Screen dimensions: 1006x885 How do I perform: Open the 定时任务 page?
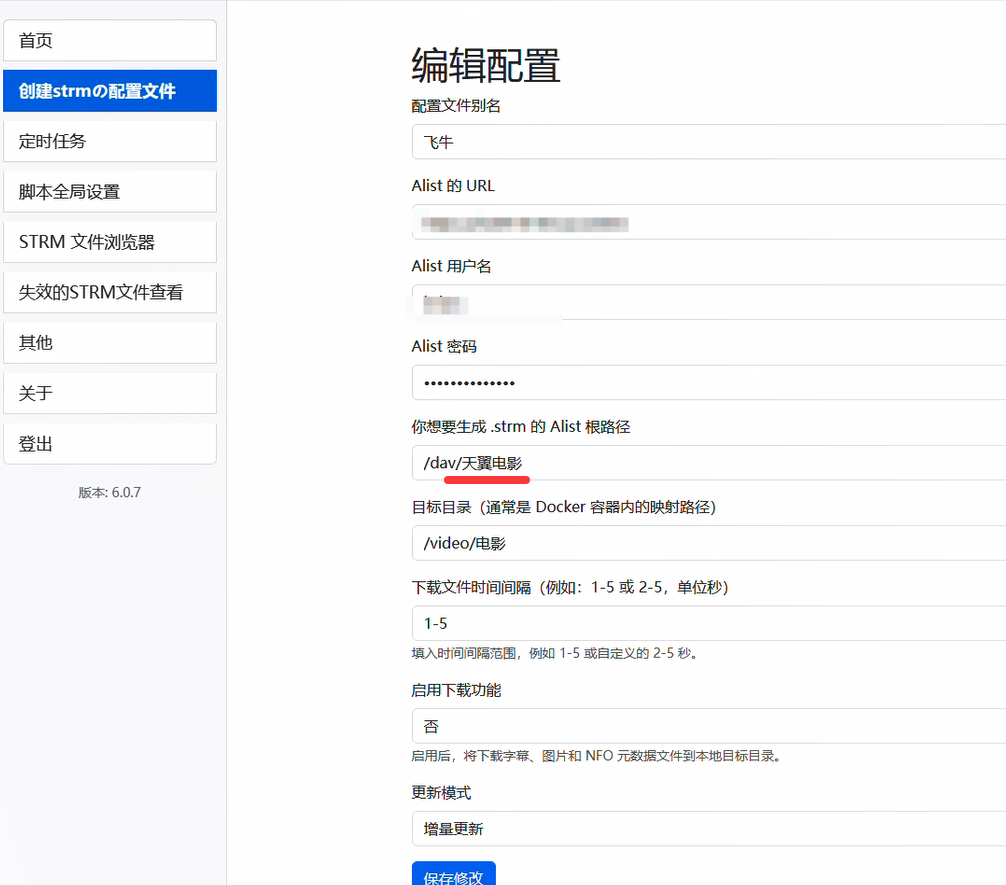(110, 141)
